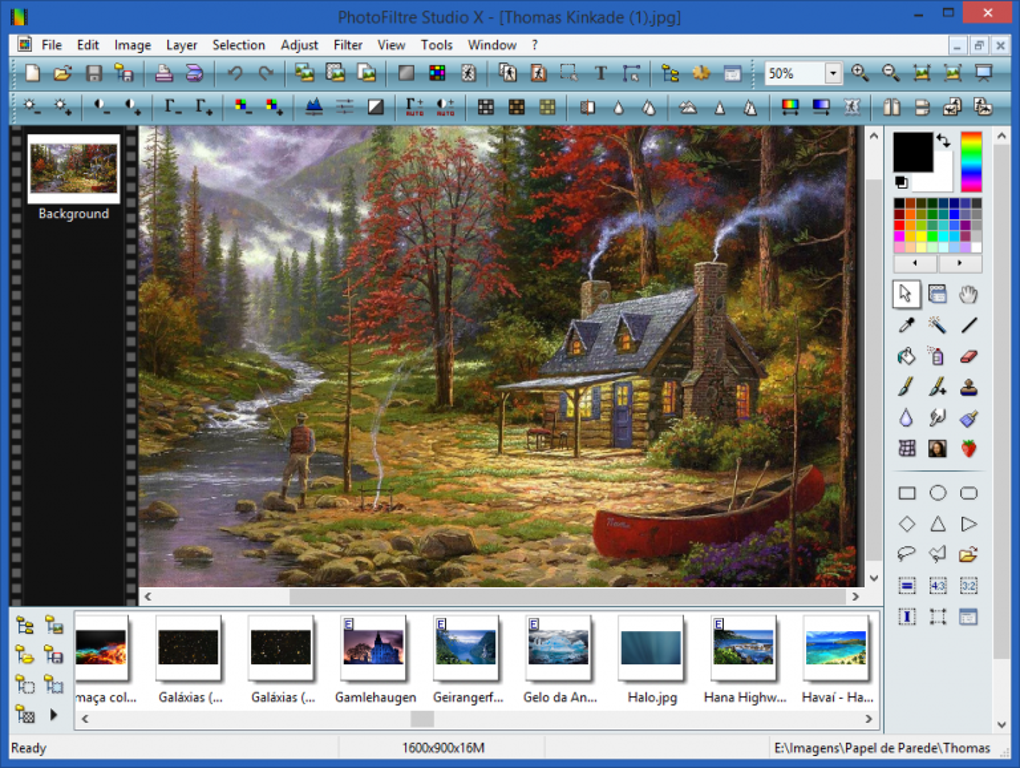Viewport: 1020px width, 768px height.
Task: Select the Paintbrush tool
Action: 906,387
